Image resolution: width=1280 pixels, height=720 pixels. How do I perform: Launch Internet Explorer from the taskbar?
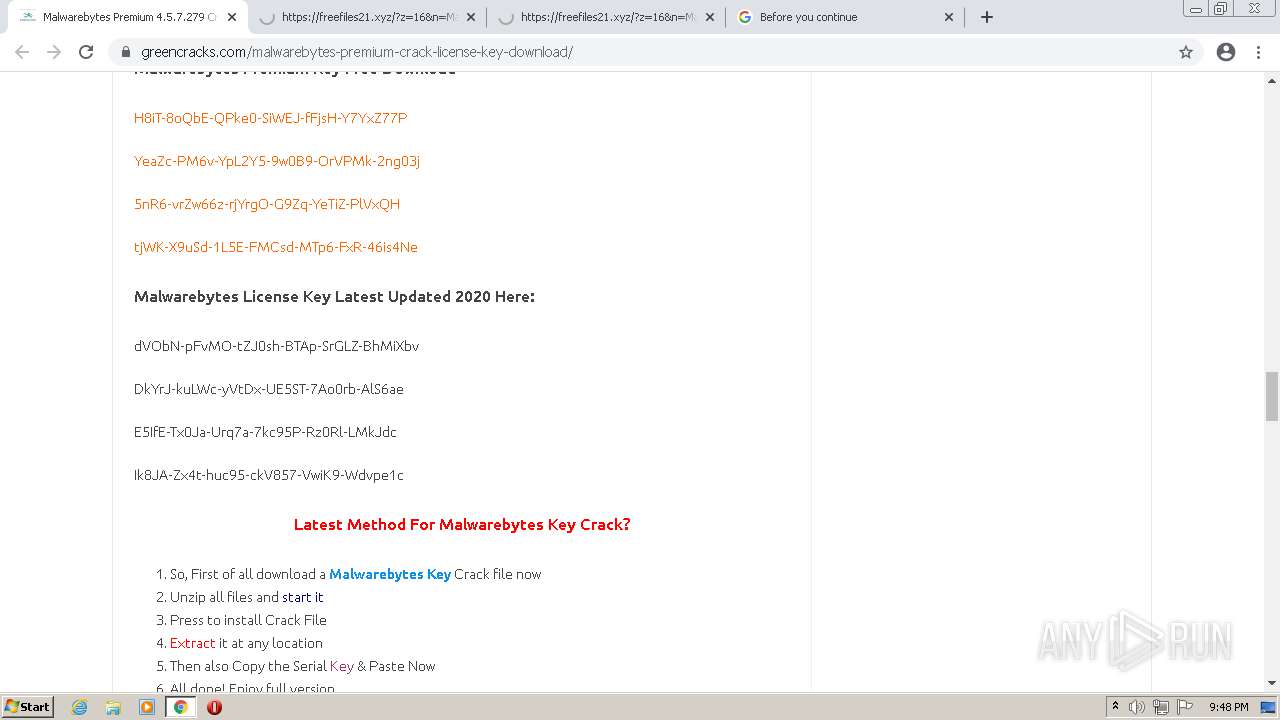coord(80,707)
